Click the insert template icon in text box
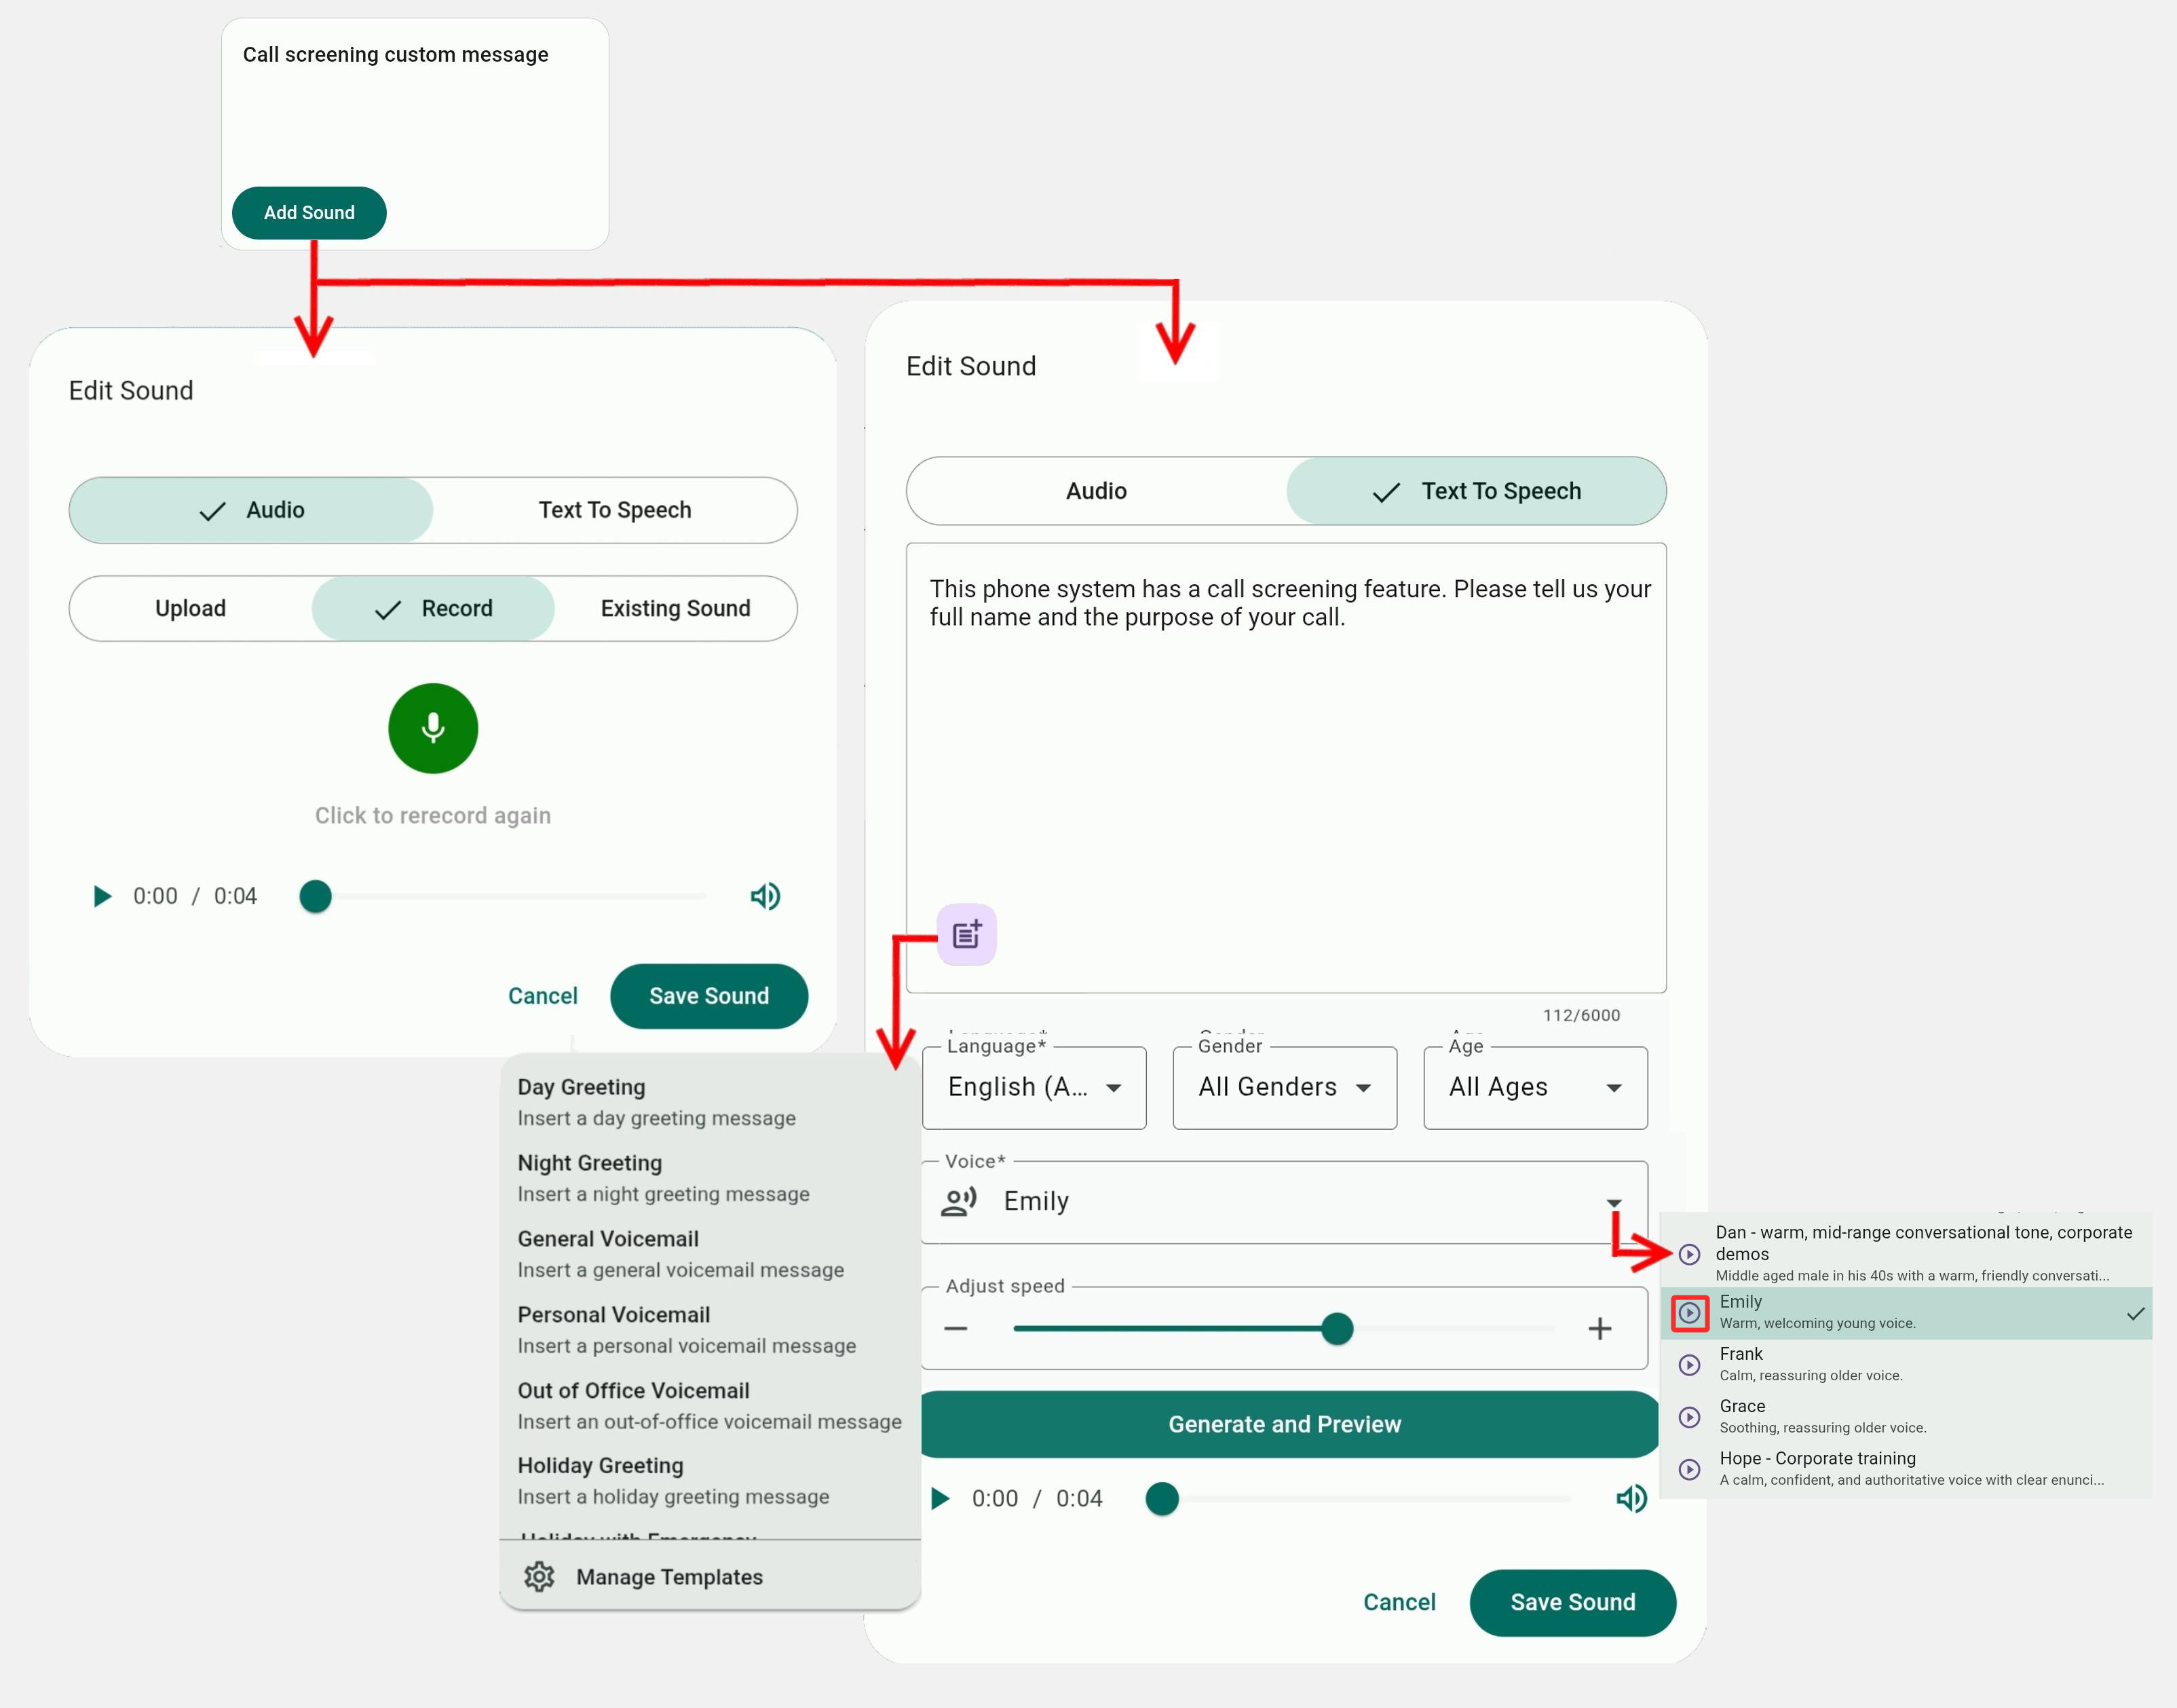 tap(966, 935)
